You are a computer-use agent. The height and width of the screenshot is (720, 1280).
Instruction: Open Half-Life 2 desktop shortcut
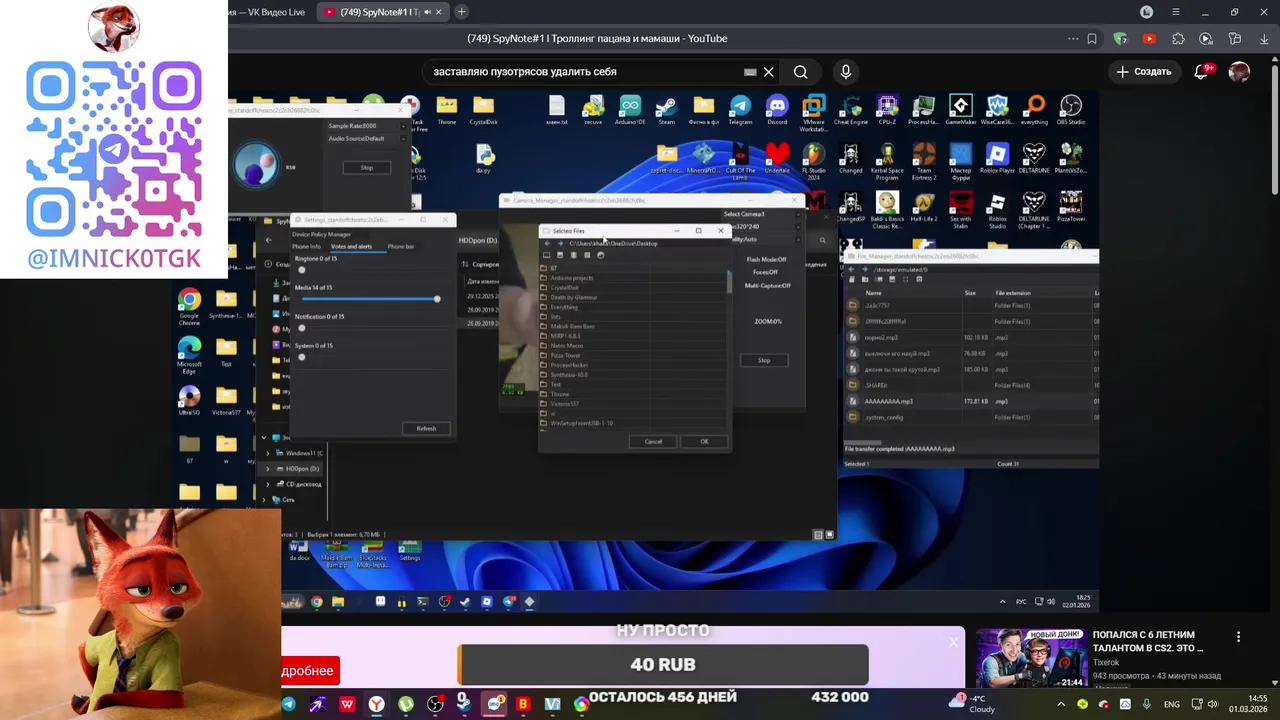pos(923,207)
